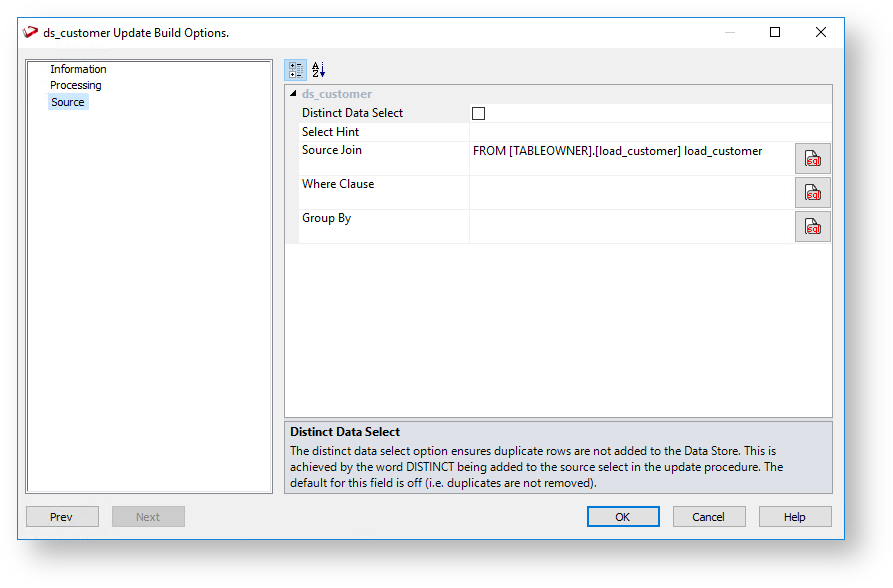Collapse the ds_customer property group
The height and width of the screenshot is (588, 893).
click(293, 93)
